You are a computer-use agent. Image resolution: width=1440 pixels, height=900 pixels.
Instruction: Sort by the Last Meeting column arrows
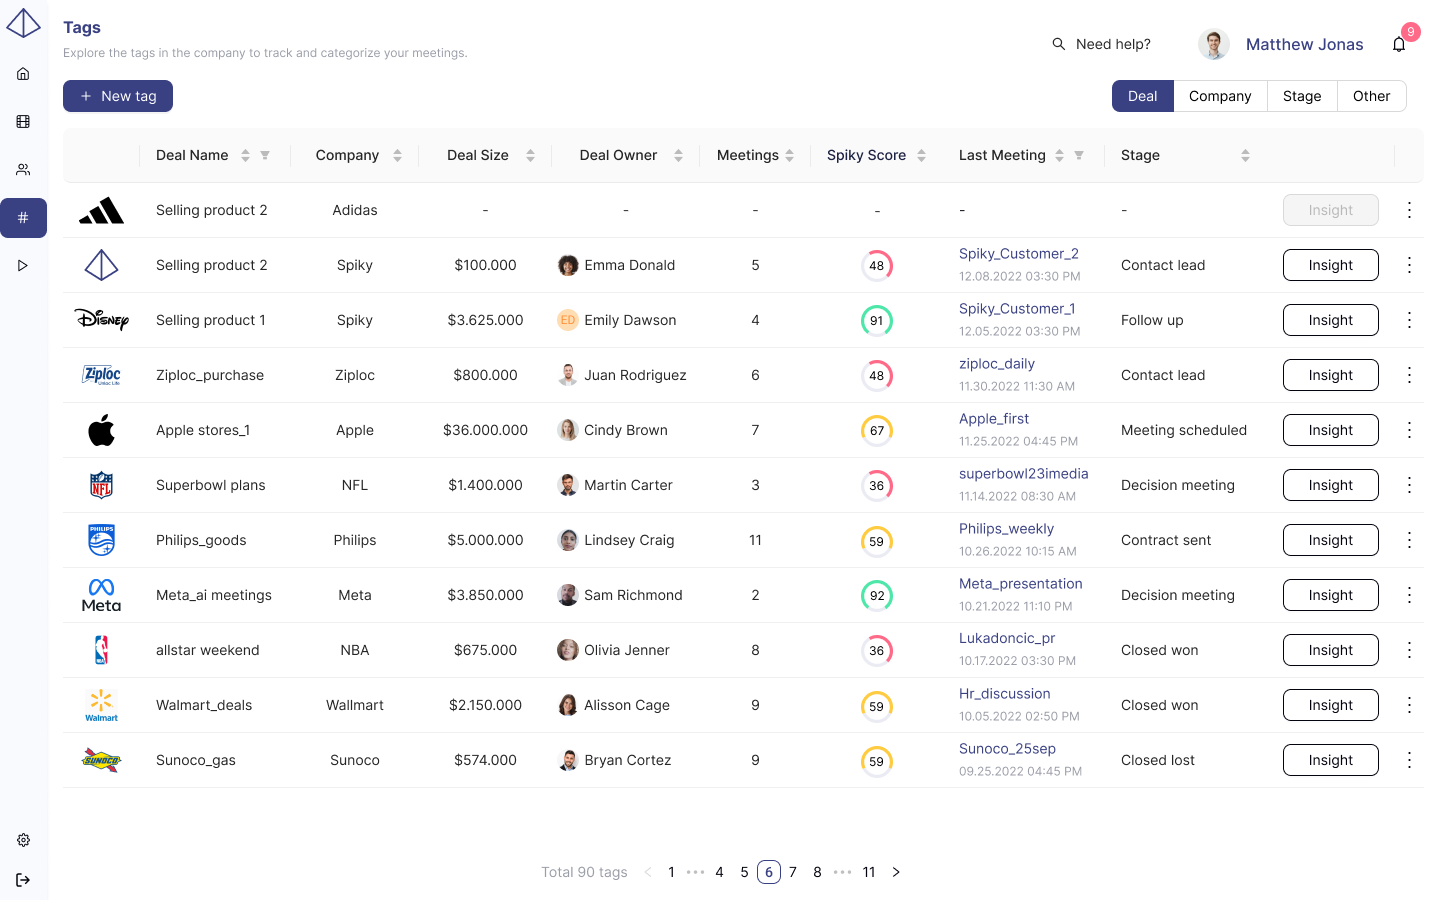coord(1059,155)
